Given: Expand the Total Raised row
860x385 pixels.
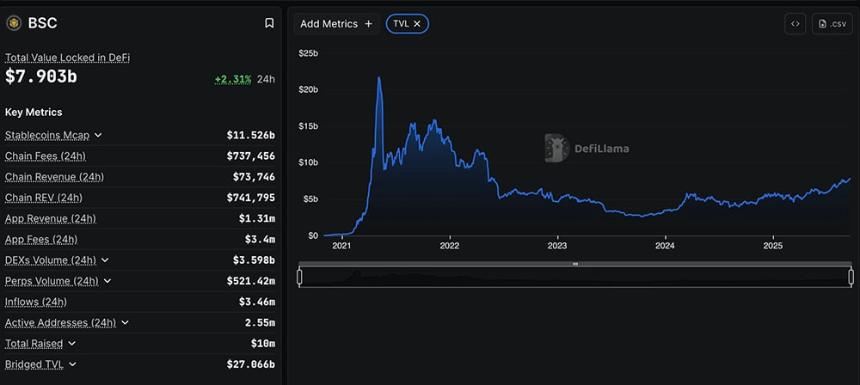Looking at the screenshot, I should 72,343.
